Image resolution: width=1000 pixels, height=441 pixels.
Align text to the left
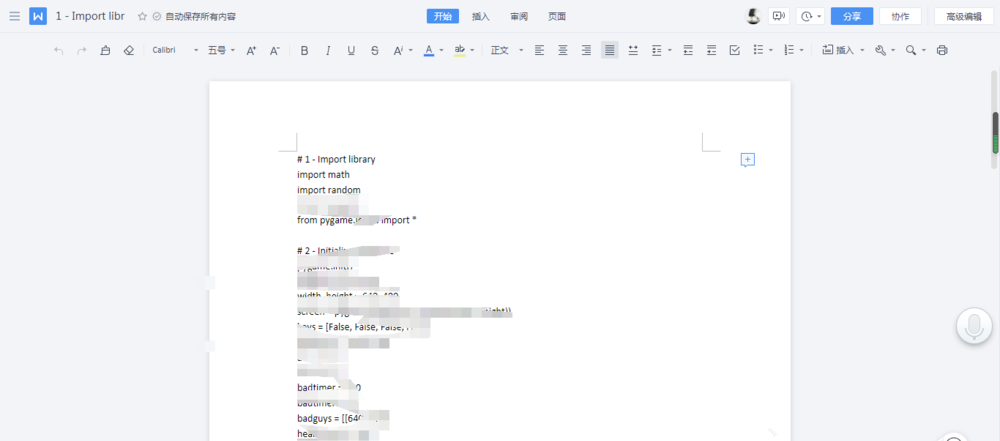point(540,50)
